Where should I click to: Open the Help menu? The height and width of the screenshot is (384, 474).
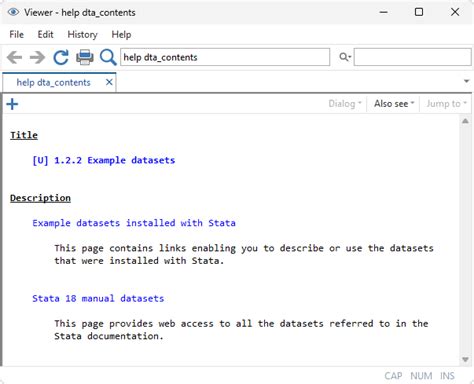121,34
